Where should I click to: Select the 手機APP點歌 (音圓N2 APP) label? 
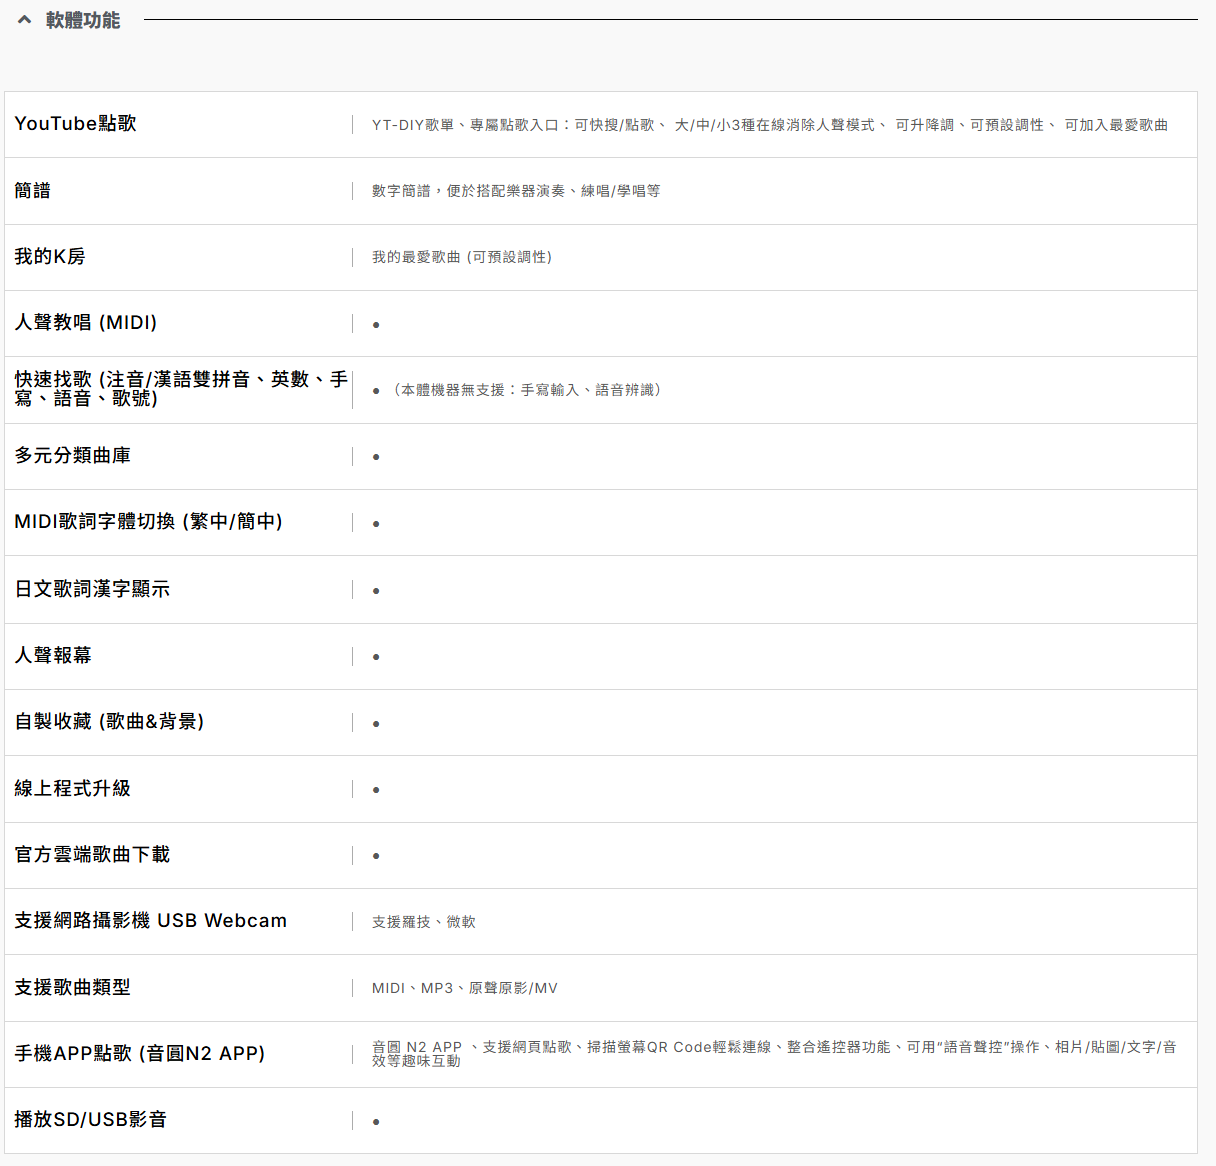pyautogui.click(x=140, y=1054)
